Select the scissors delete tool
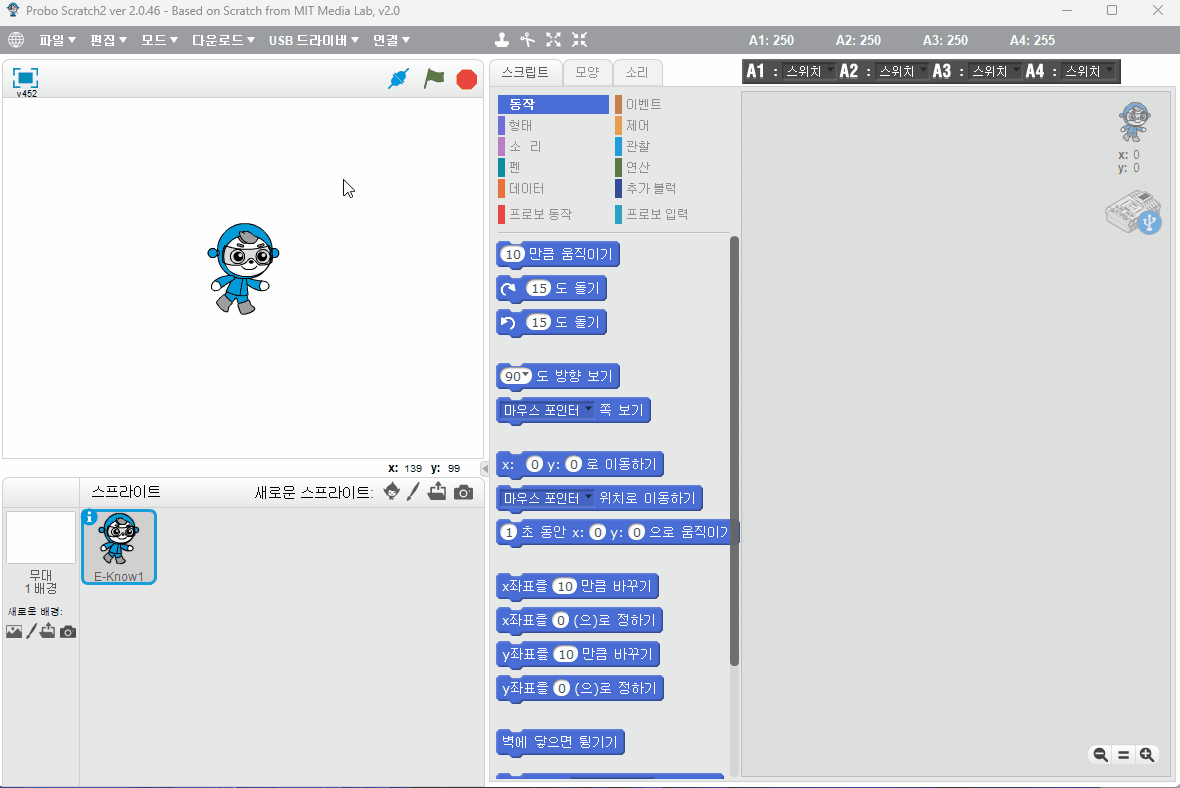The image size is (1180, 788). (528, 40)
